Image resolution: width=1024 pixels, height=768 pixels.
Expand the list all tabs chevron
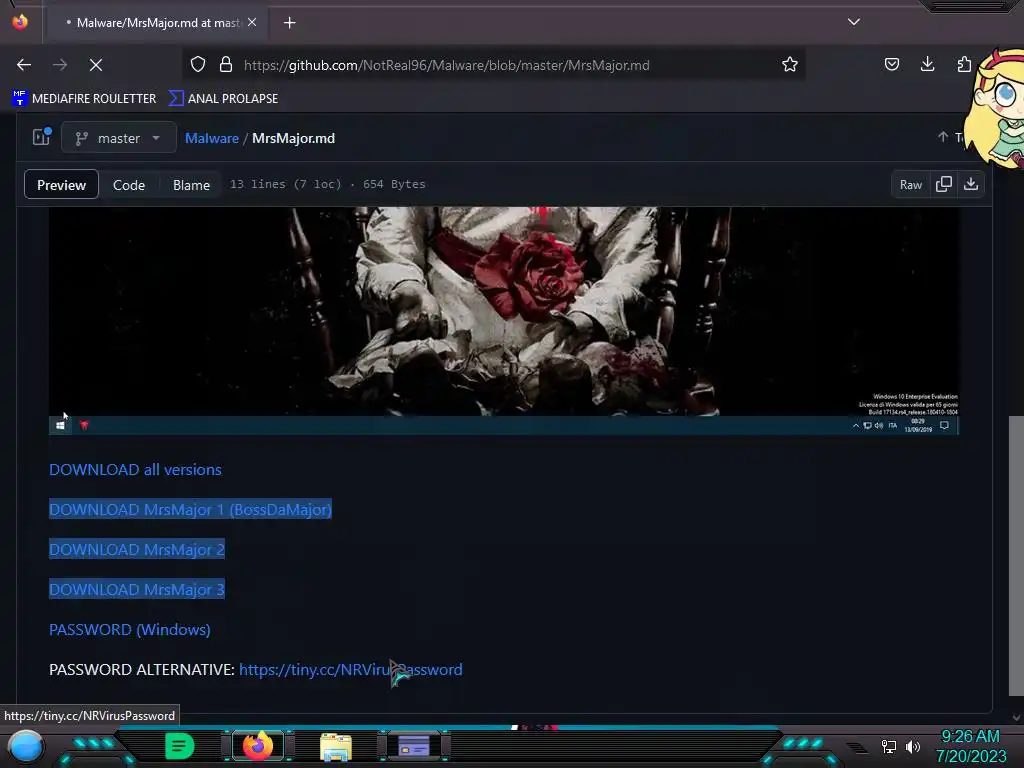(x=854, y=22)
